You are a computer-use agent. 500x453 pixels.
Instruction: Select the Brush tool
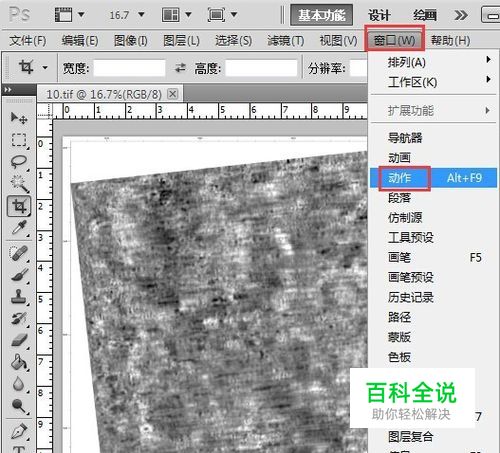(19, 275)
